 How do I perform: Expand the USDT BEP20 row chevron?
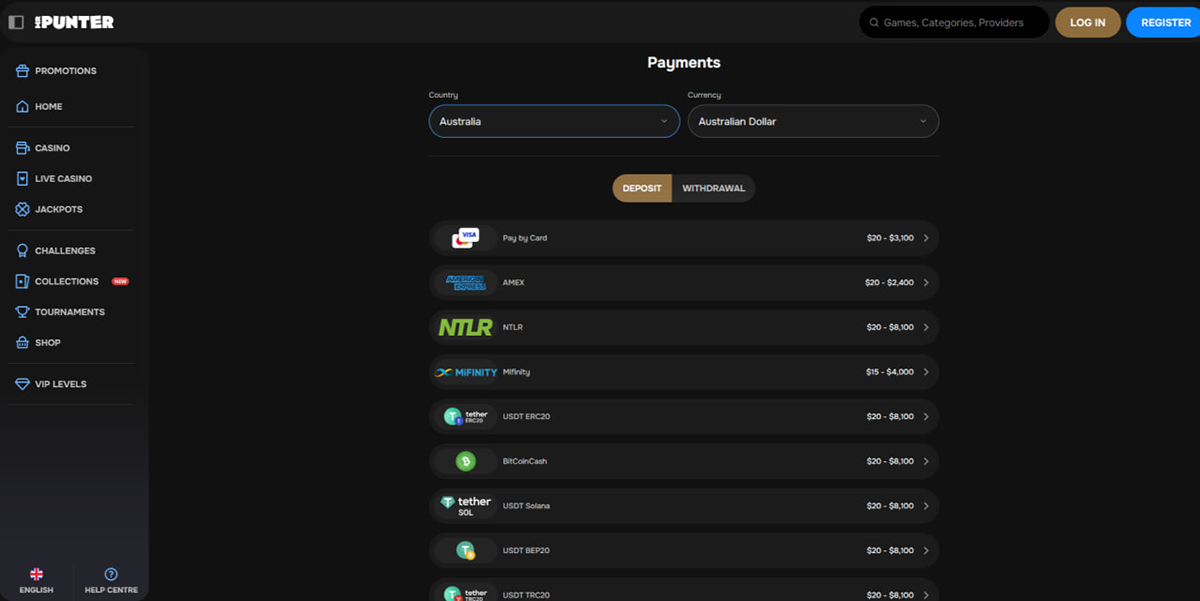click(926, 550)
